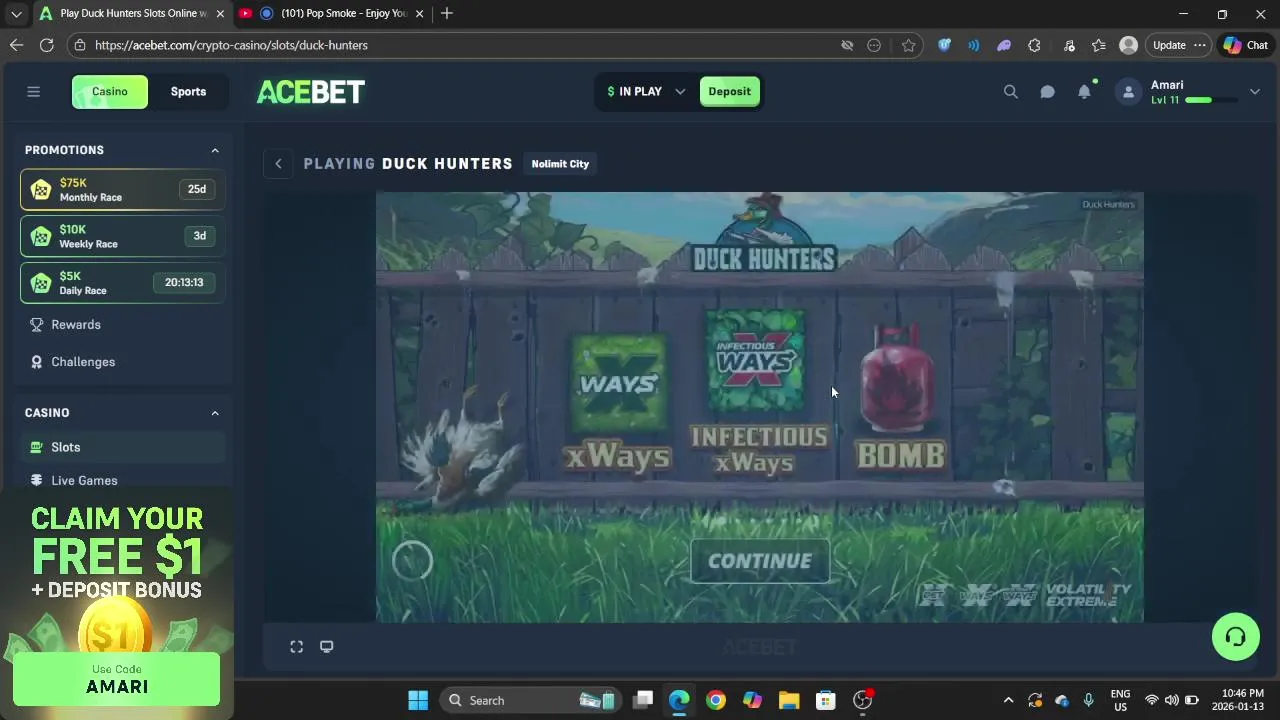
Task: Click the green Deposit button
Action: click(729, 92)
